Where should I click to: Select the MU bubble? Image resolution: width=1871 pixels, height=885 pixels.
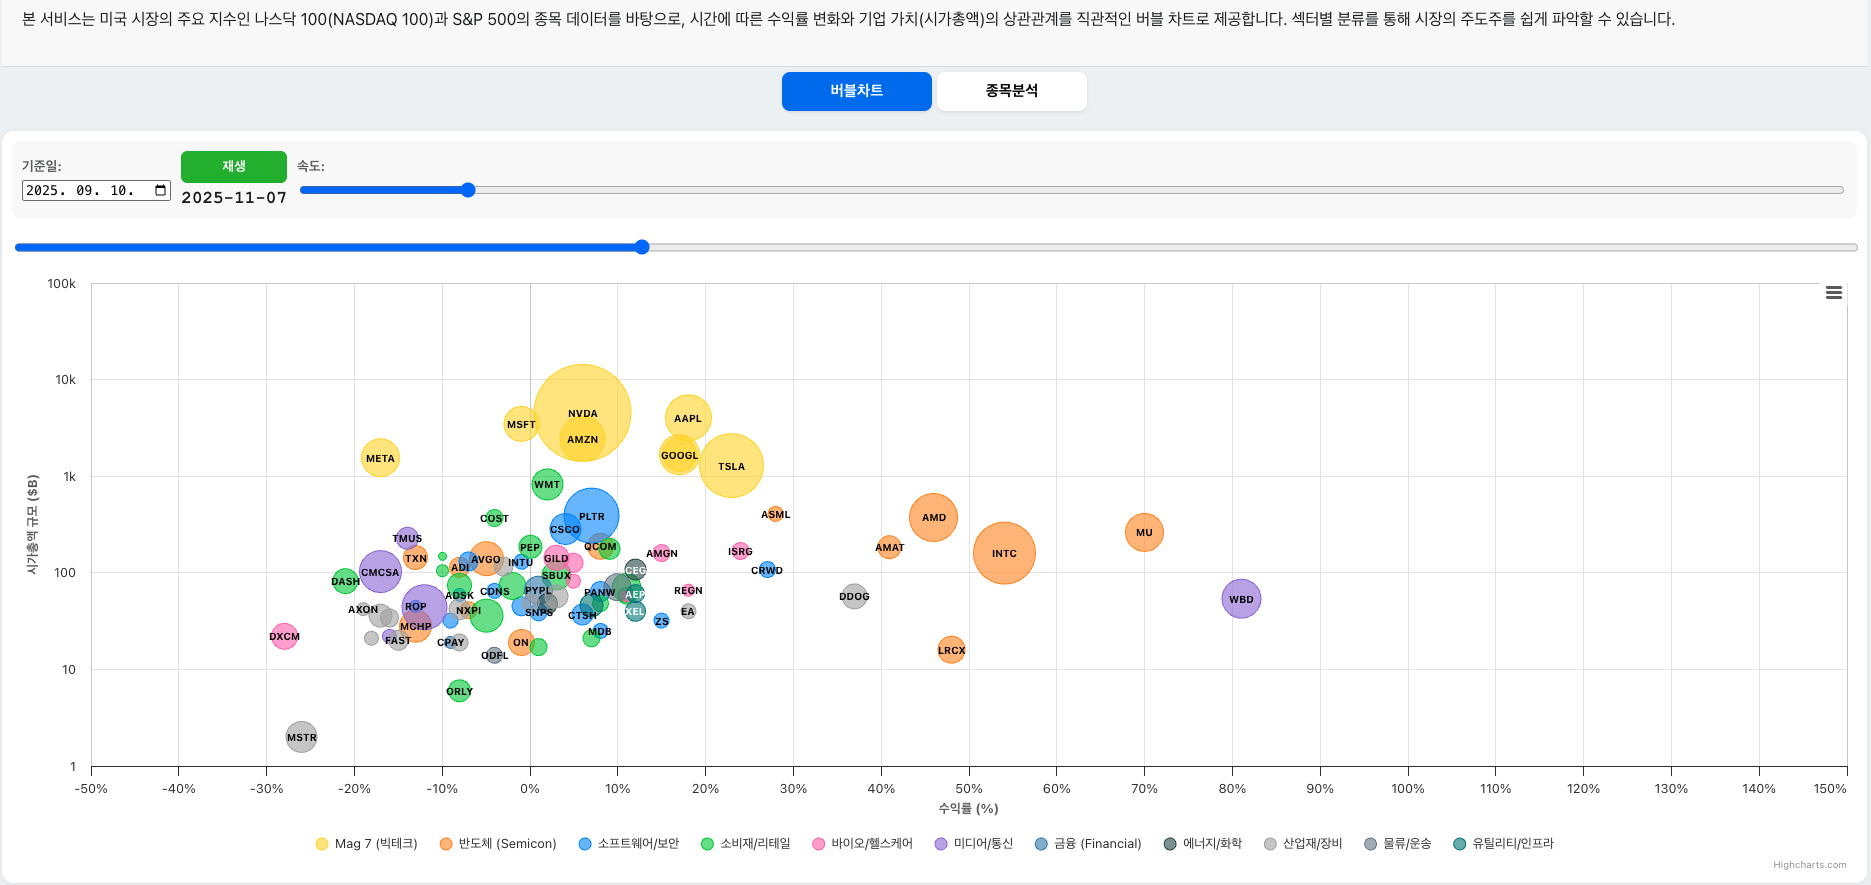[1144, 532]
